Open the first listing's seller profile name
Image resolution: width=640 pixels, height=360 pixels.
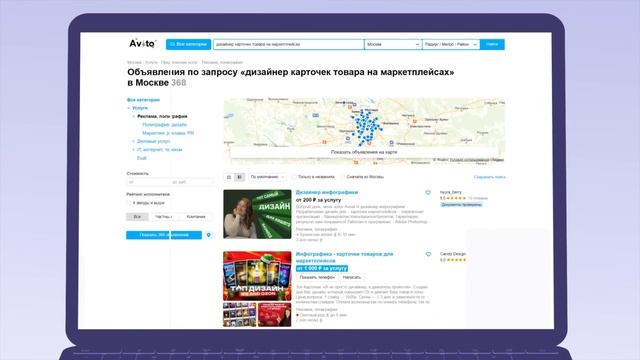(451, 192)
